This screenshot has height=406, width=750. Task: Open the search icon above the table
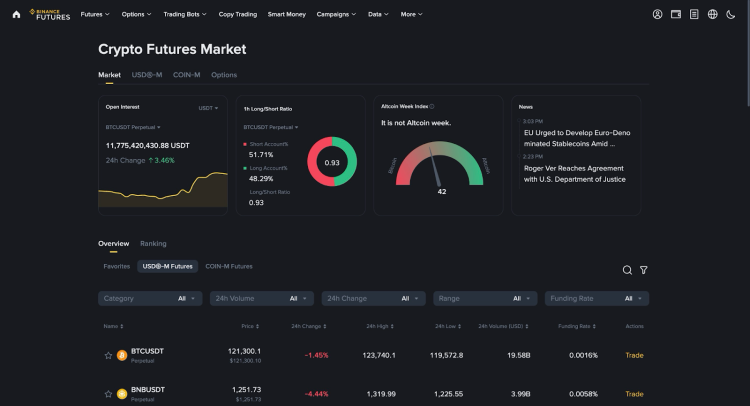(627, 270)
